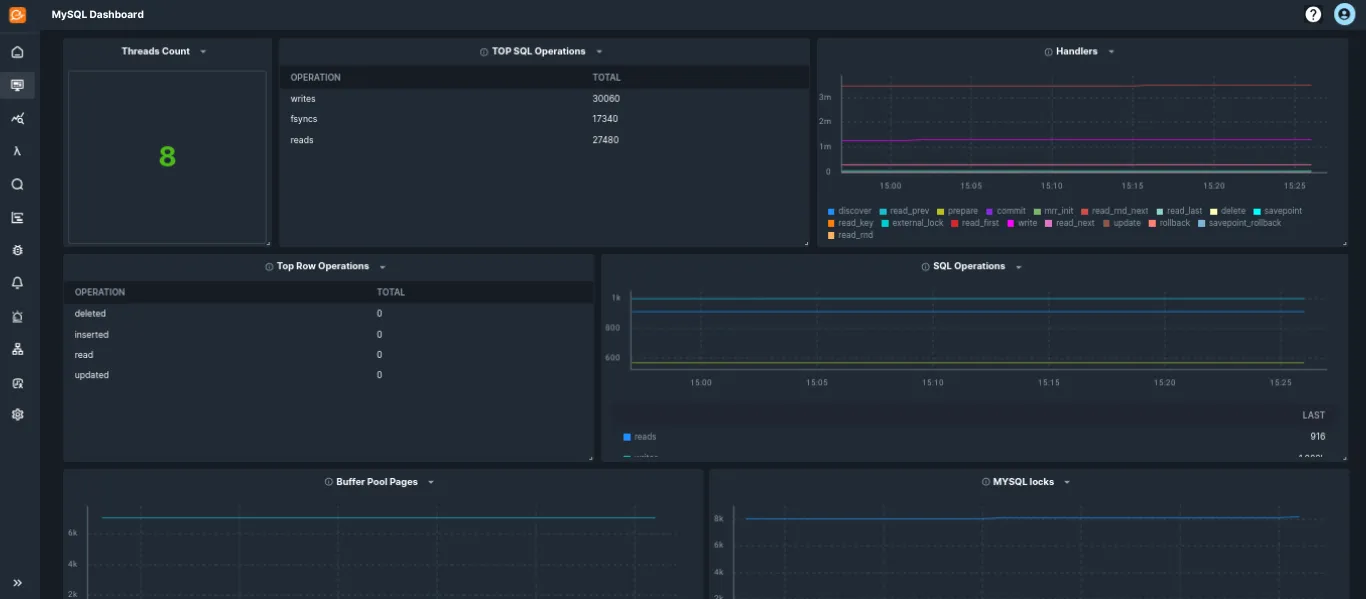Toggle the mrr_init series in Handlers legend
Image resolution: width=1366 pixels, height=599 pixels.
[1054, 211]
